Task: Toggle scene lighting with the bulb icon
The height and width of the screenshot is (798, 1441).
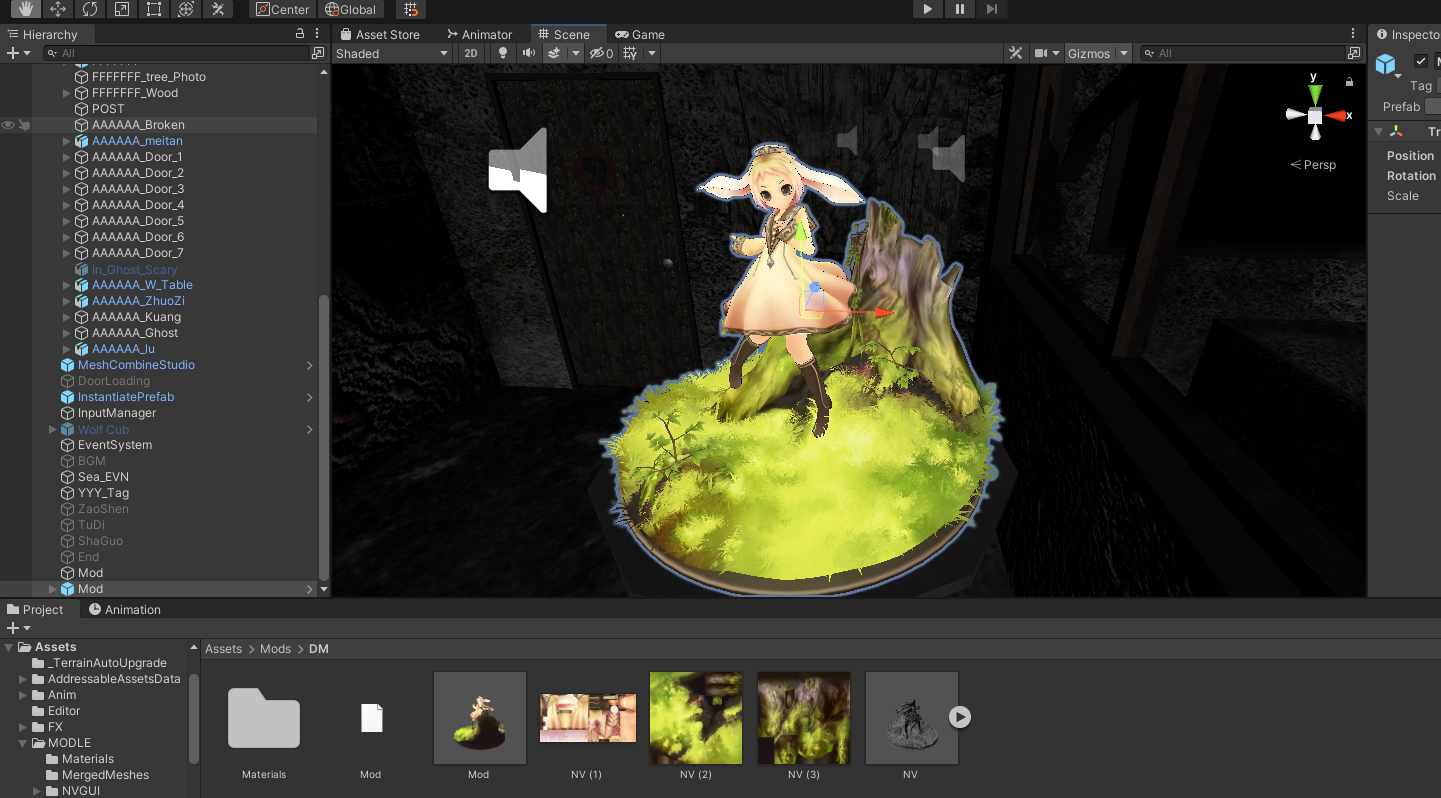Action: point(502,53)
